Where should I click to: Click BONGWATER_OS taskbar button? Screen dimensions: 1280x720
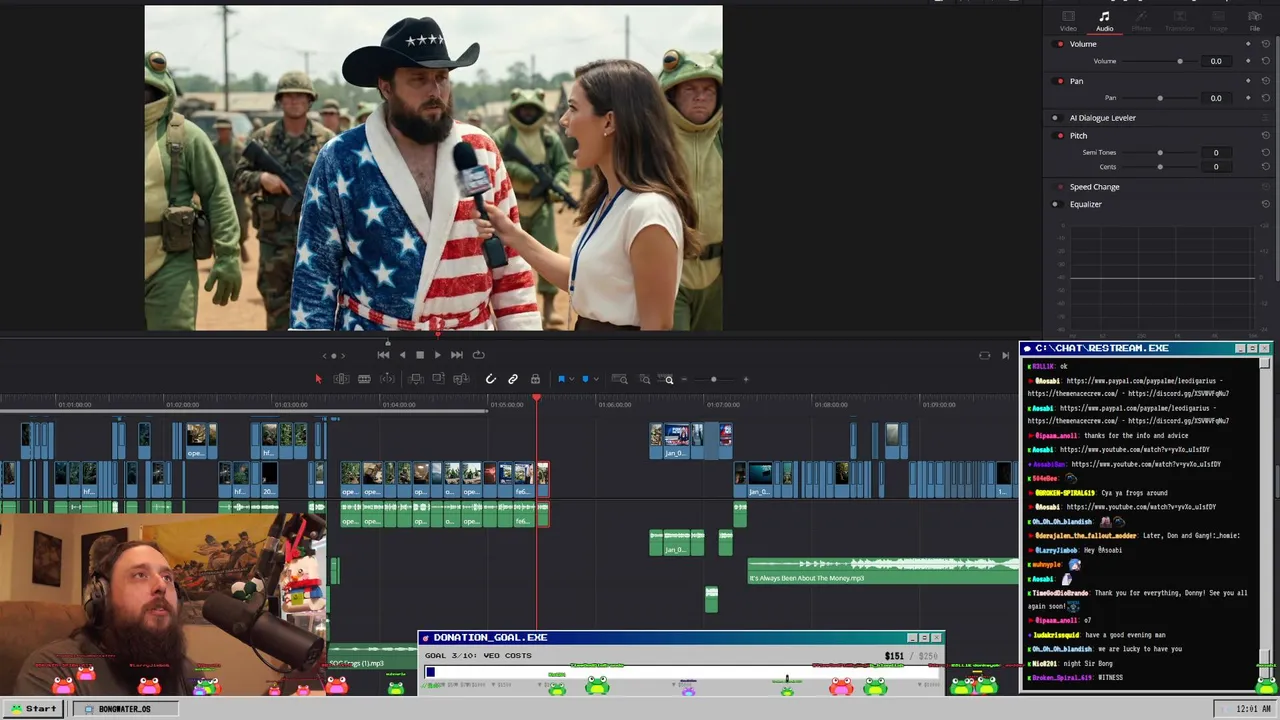click(124, 708)
